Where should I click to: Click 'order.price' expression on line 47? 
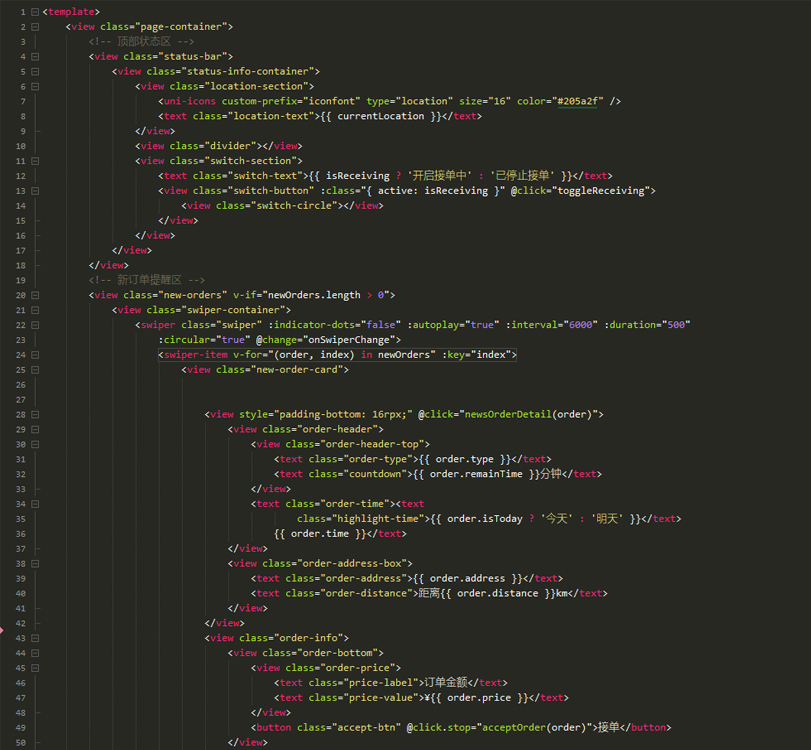pos(479,698)
